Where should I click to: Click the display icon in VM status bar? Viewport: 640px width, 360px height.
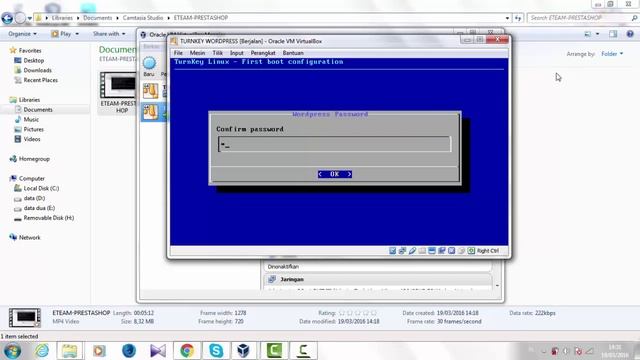432,251
